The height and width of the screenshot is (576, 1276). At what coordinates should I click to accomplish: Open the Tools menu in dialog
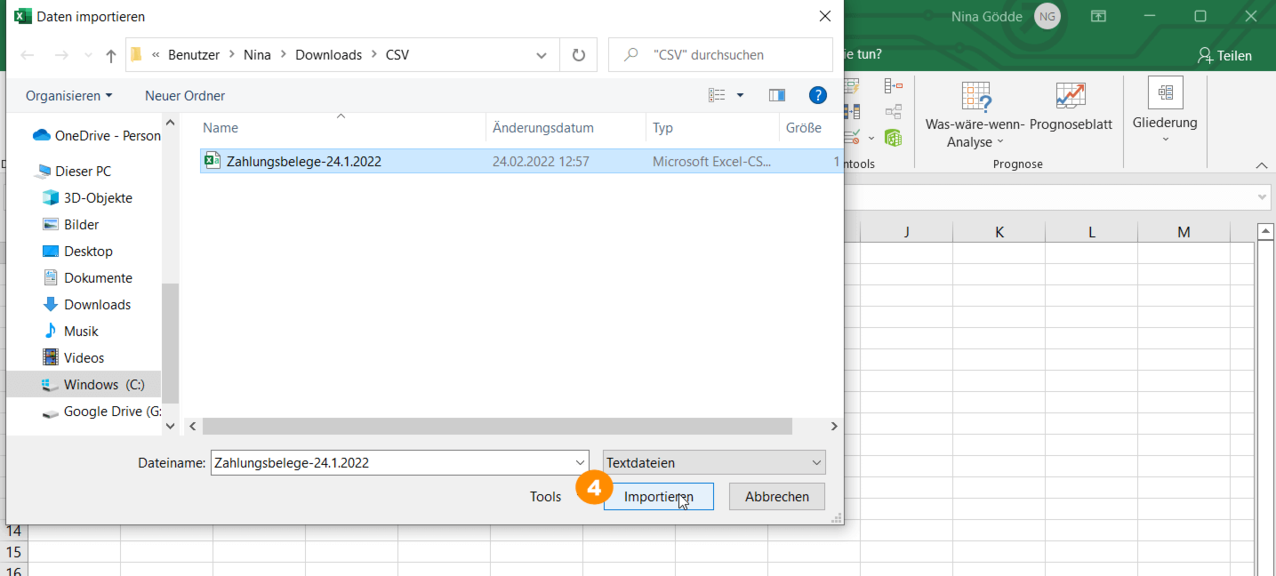coord(546,497)
